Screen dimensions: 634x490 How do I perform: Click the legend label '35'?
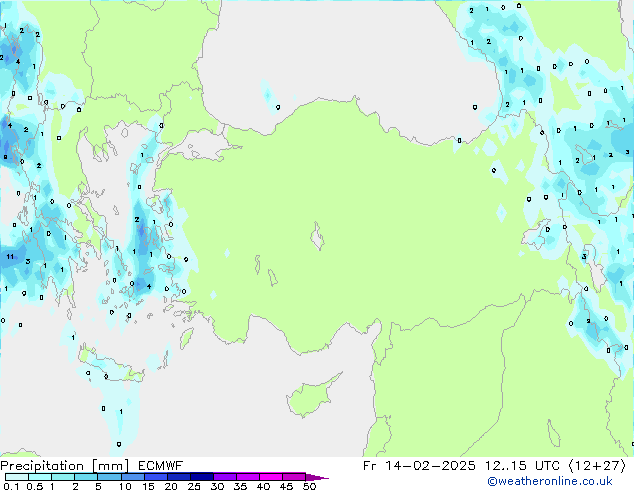(x=240, y=486)
